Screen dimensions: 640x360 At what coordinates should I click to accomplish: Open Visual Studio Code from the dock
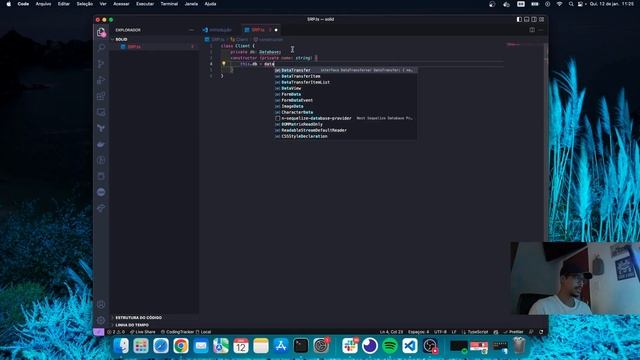pos(410,346)
